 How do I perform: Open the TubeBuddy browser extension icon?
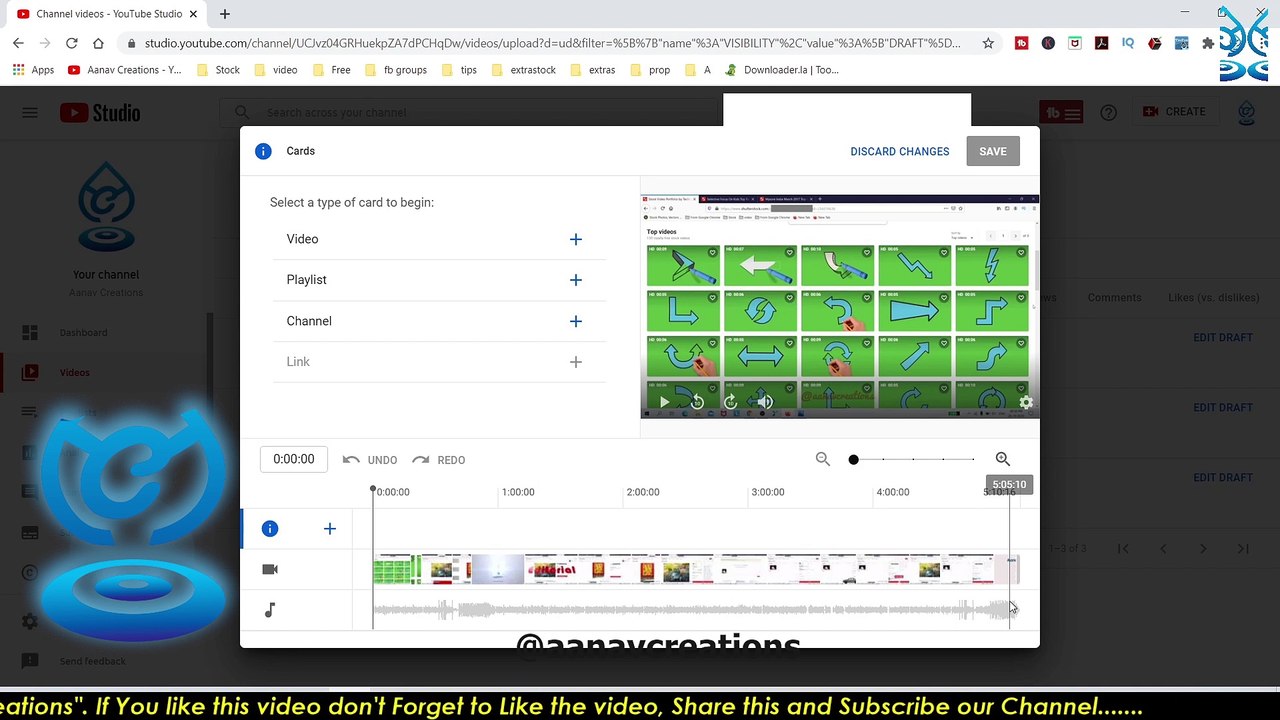point(1021,43)
